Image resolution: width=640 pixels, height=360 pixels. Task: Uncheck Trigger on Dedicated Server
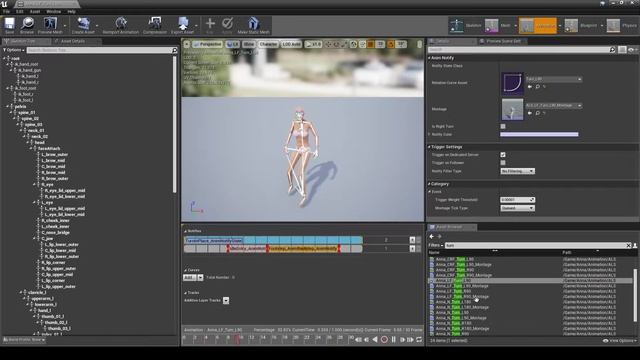503,155
